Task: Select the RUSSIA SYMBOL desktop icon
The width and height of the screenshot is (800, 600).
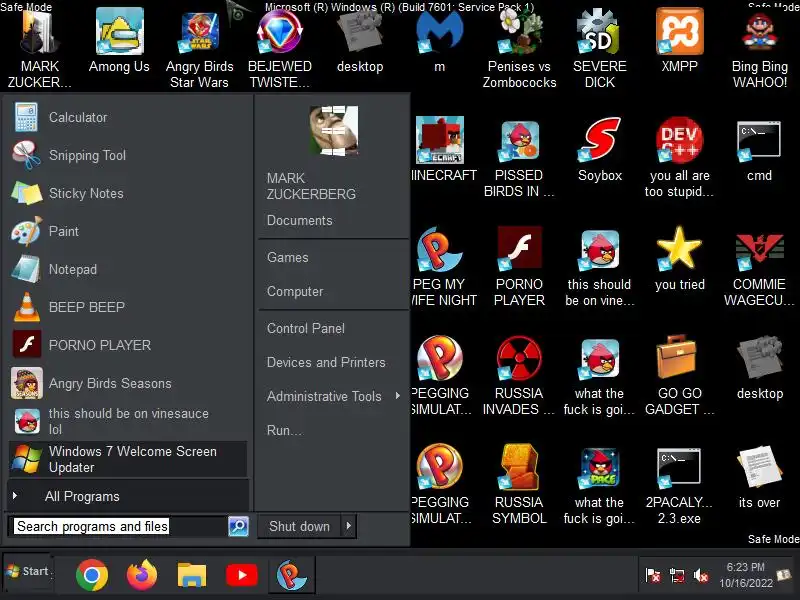Action: coord(519,484)
